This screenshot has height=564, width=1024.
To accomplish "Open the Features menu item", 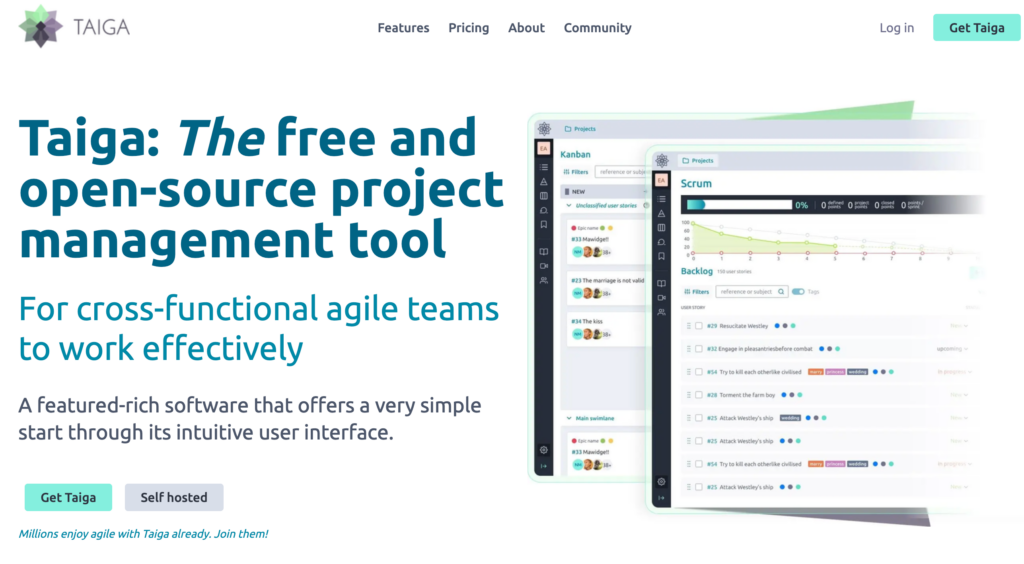I will point(403,28).
